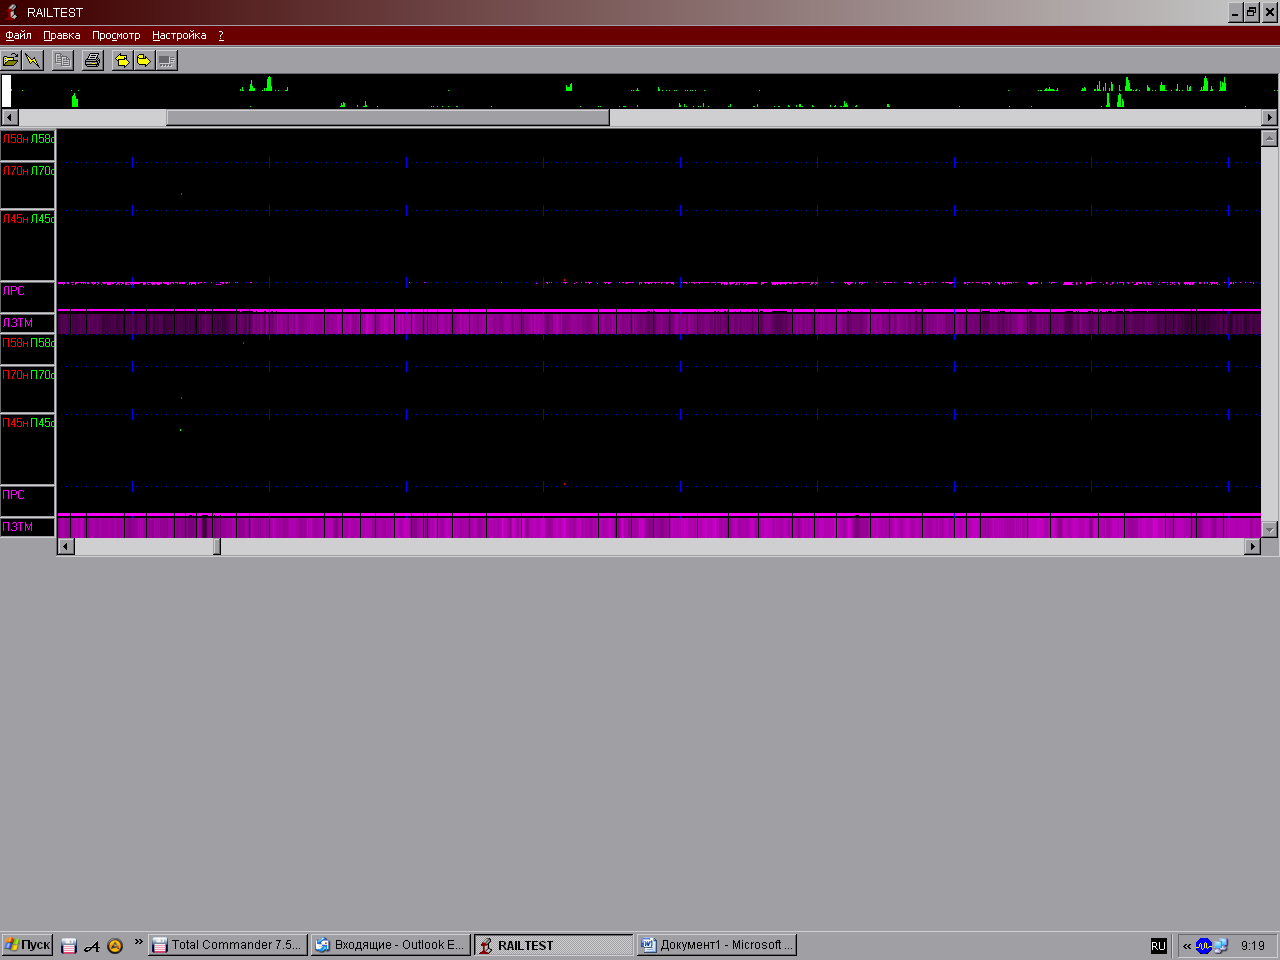Click the overview horizontal scrollbar thumb
Screen dimensions: 1280x960
pyautogui.click(x=388, y=117)
